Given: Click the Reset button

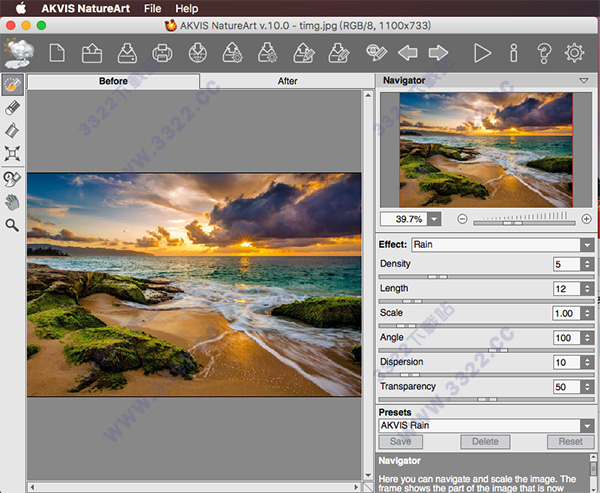Looking at the screenshot, I should 570,442.
